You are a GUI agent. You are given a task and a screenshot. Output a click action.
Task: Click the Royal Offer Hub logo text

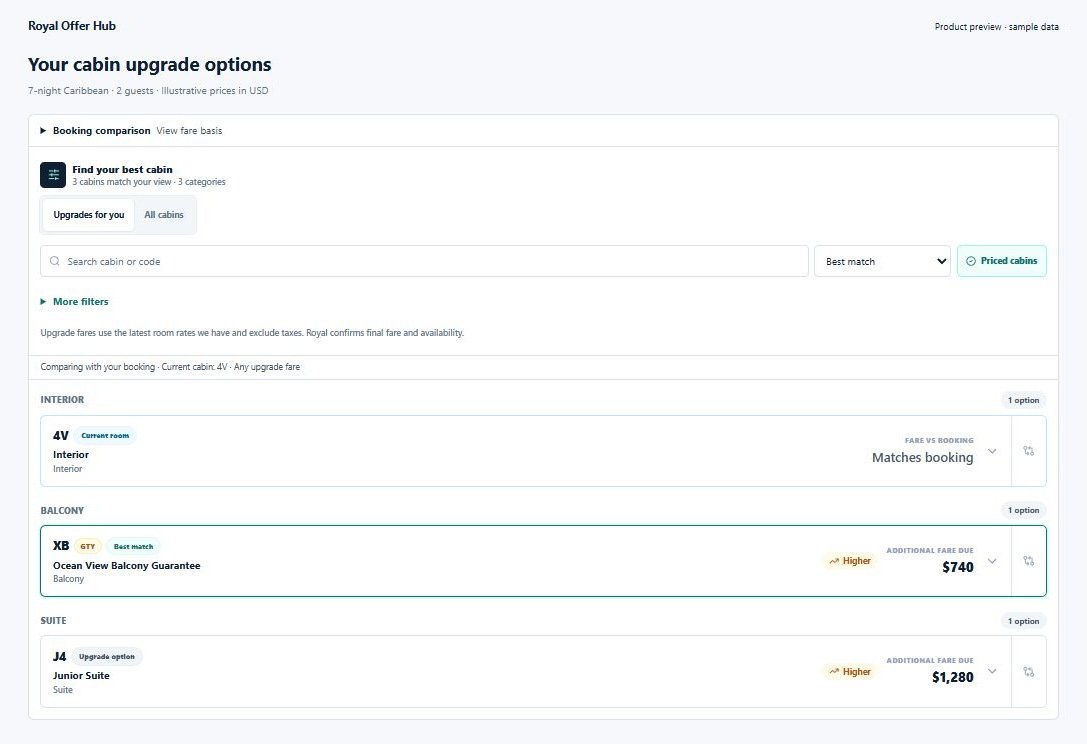click(72, 26)
